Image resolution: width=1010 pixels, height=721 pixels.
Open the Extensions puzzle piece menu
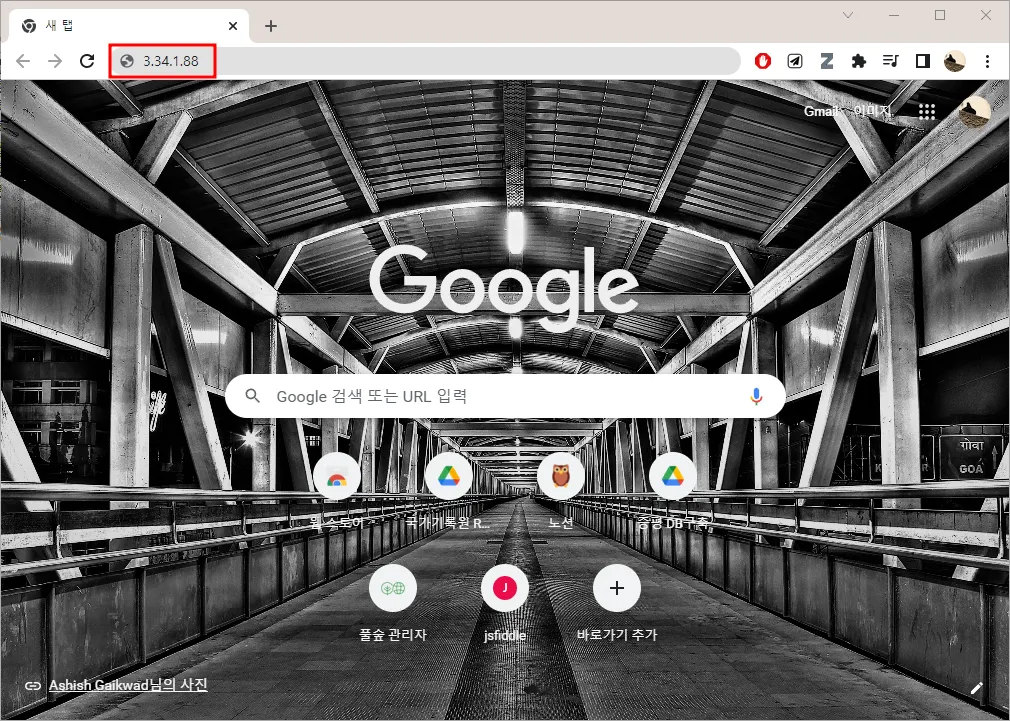click(859, 61)
